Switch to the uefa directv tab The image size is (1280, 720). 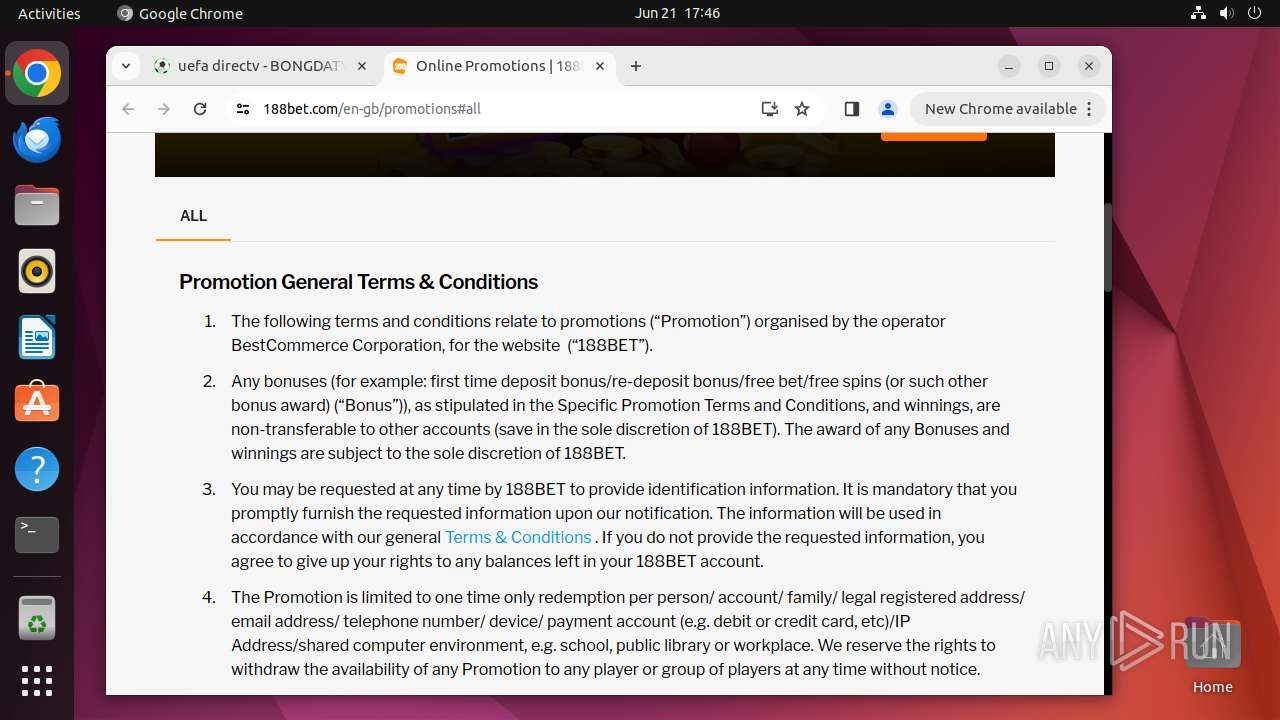pos(260,66)
